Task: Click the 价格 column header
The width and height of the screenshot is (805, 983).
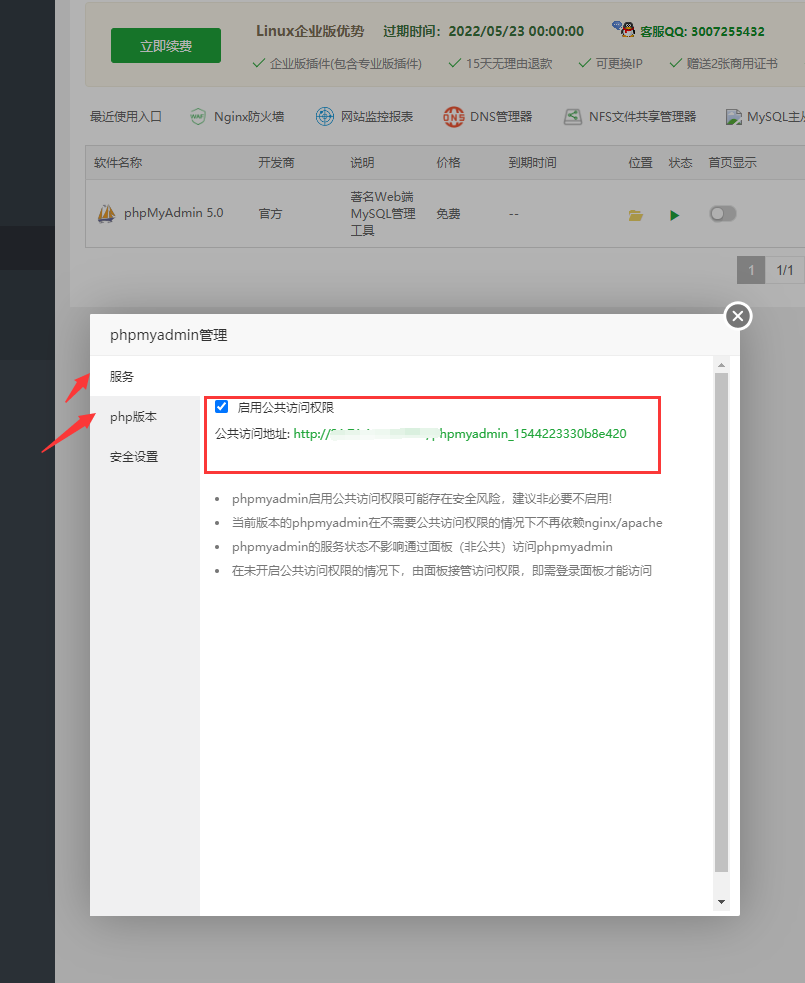Action: pyautogui.click(x=448, y=163)
